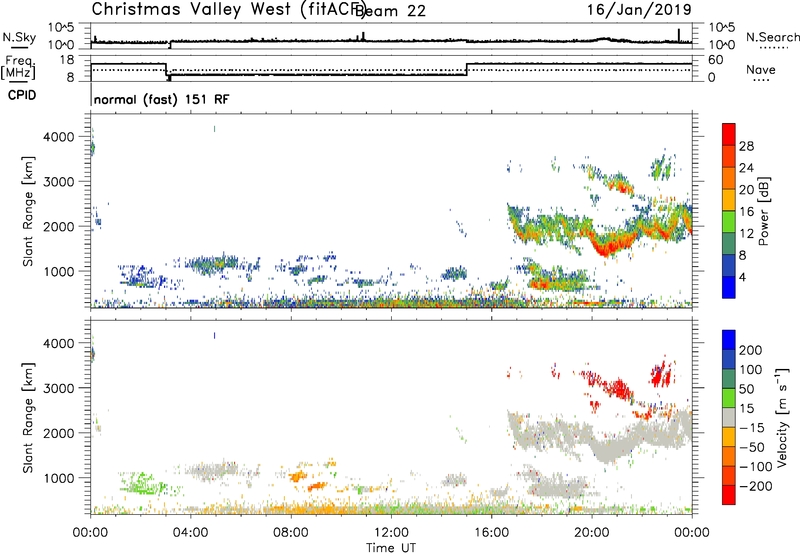This screenshot has height=554, width=800.
Task: Click the red bottom segment of Velocity colorbar
Action: 729,495
